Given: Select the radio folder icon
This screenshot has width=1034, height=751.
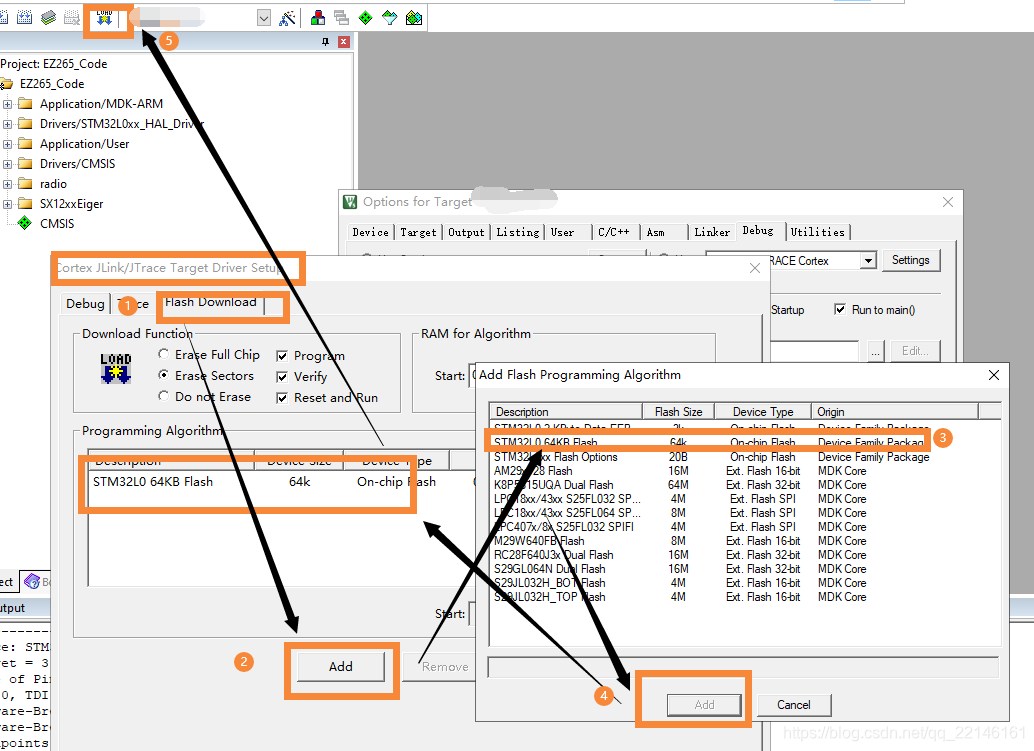Looking at the screenshot, I should [25, 183].
